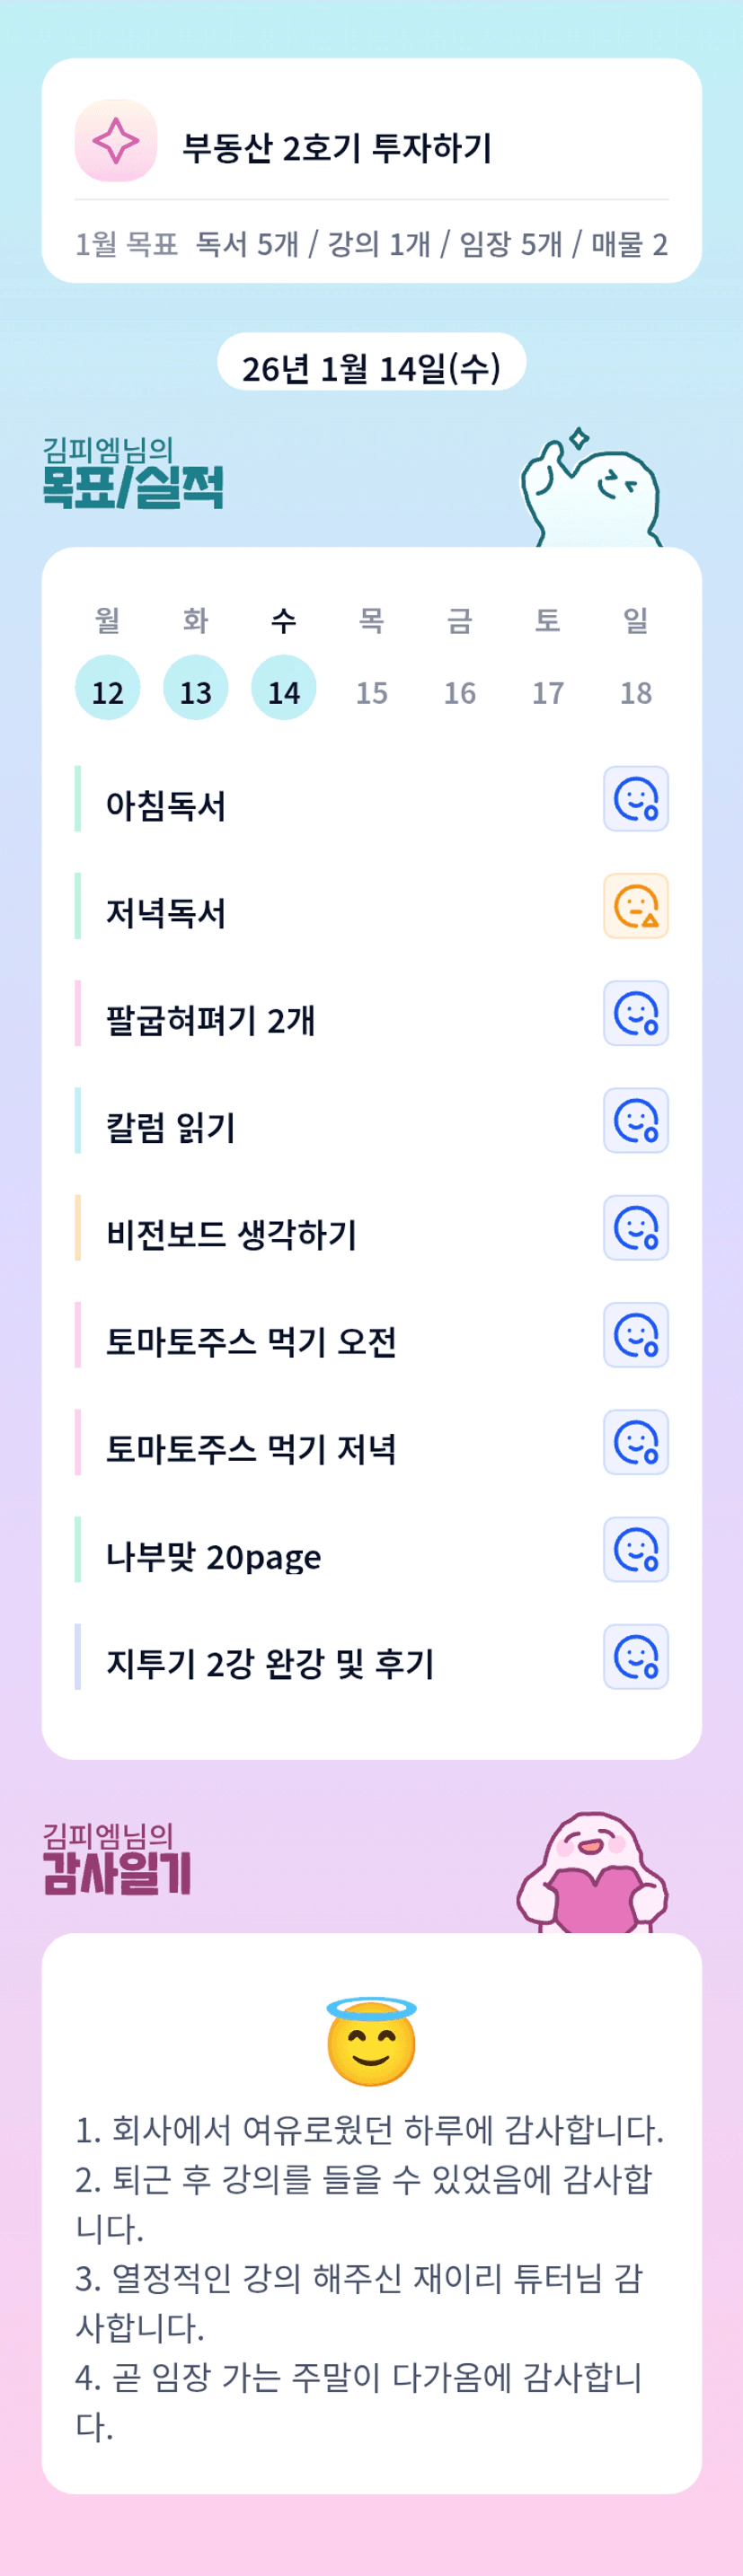Toggle status icon for 비전보드 생각하기
The width and height of the screenshot is (743, 2576).
(635, 1227)
